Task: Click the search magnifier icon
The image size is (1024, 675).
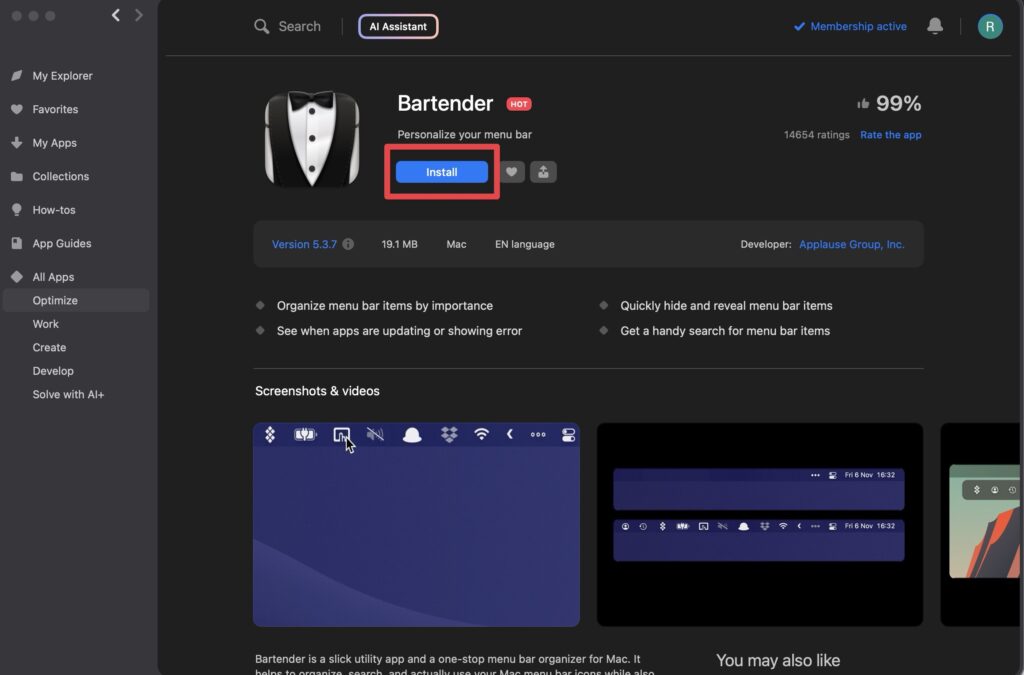Action: point(261,27)
